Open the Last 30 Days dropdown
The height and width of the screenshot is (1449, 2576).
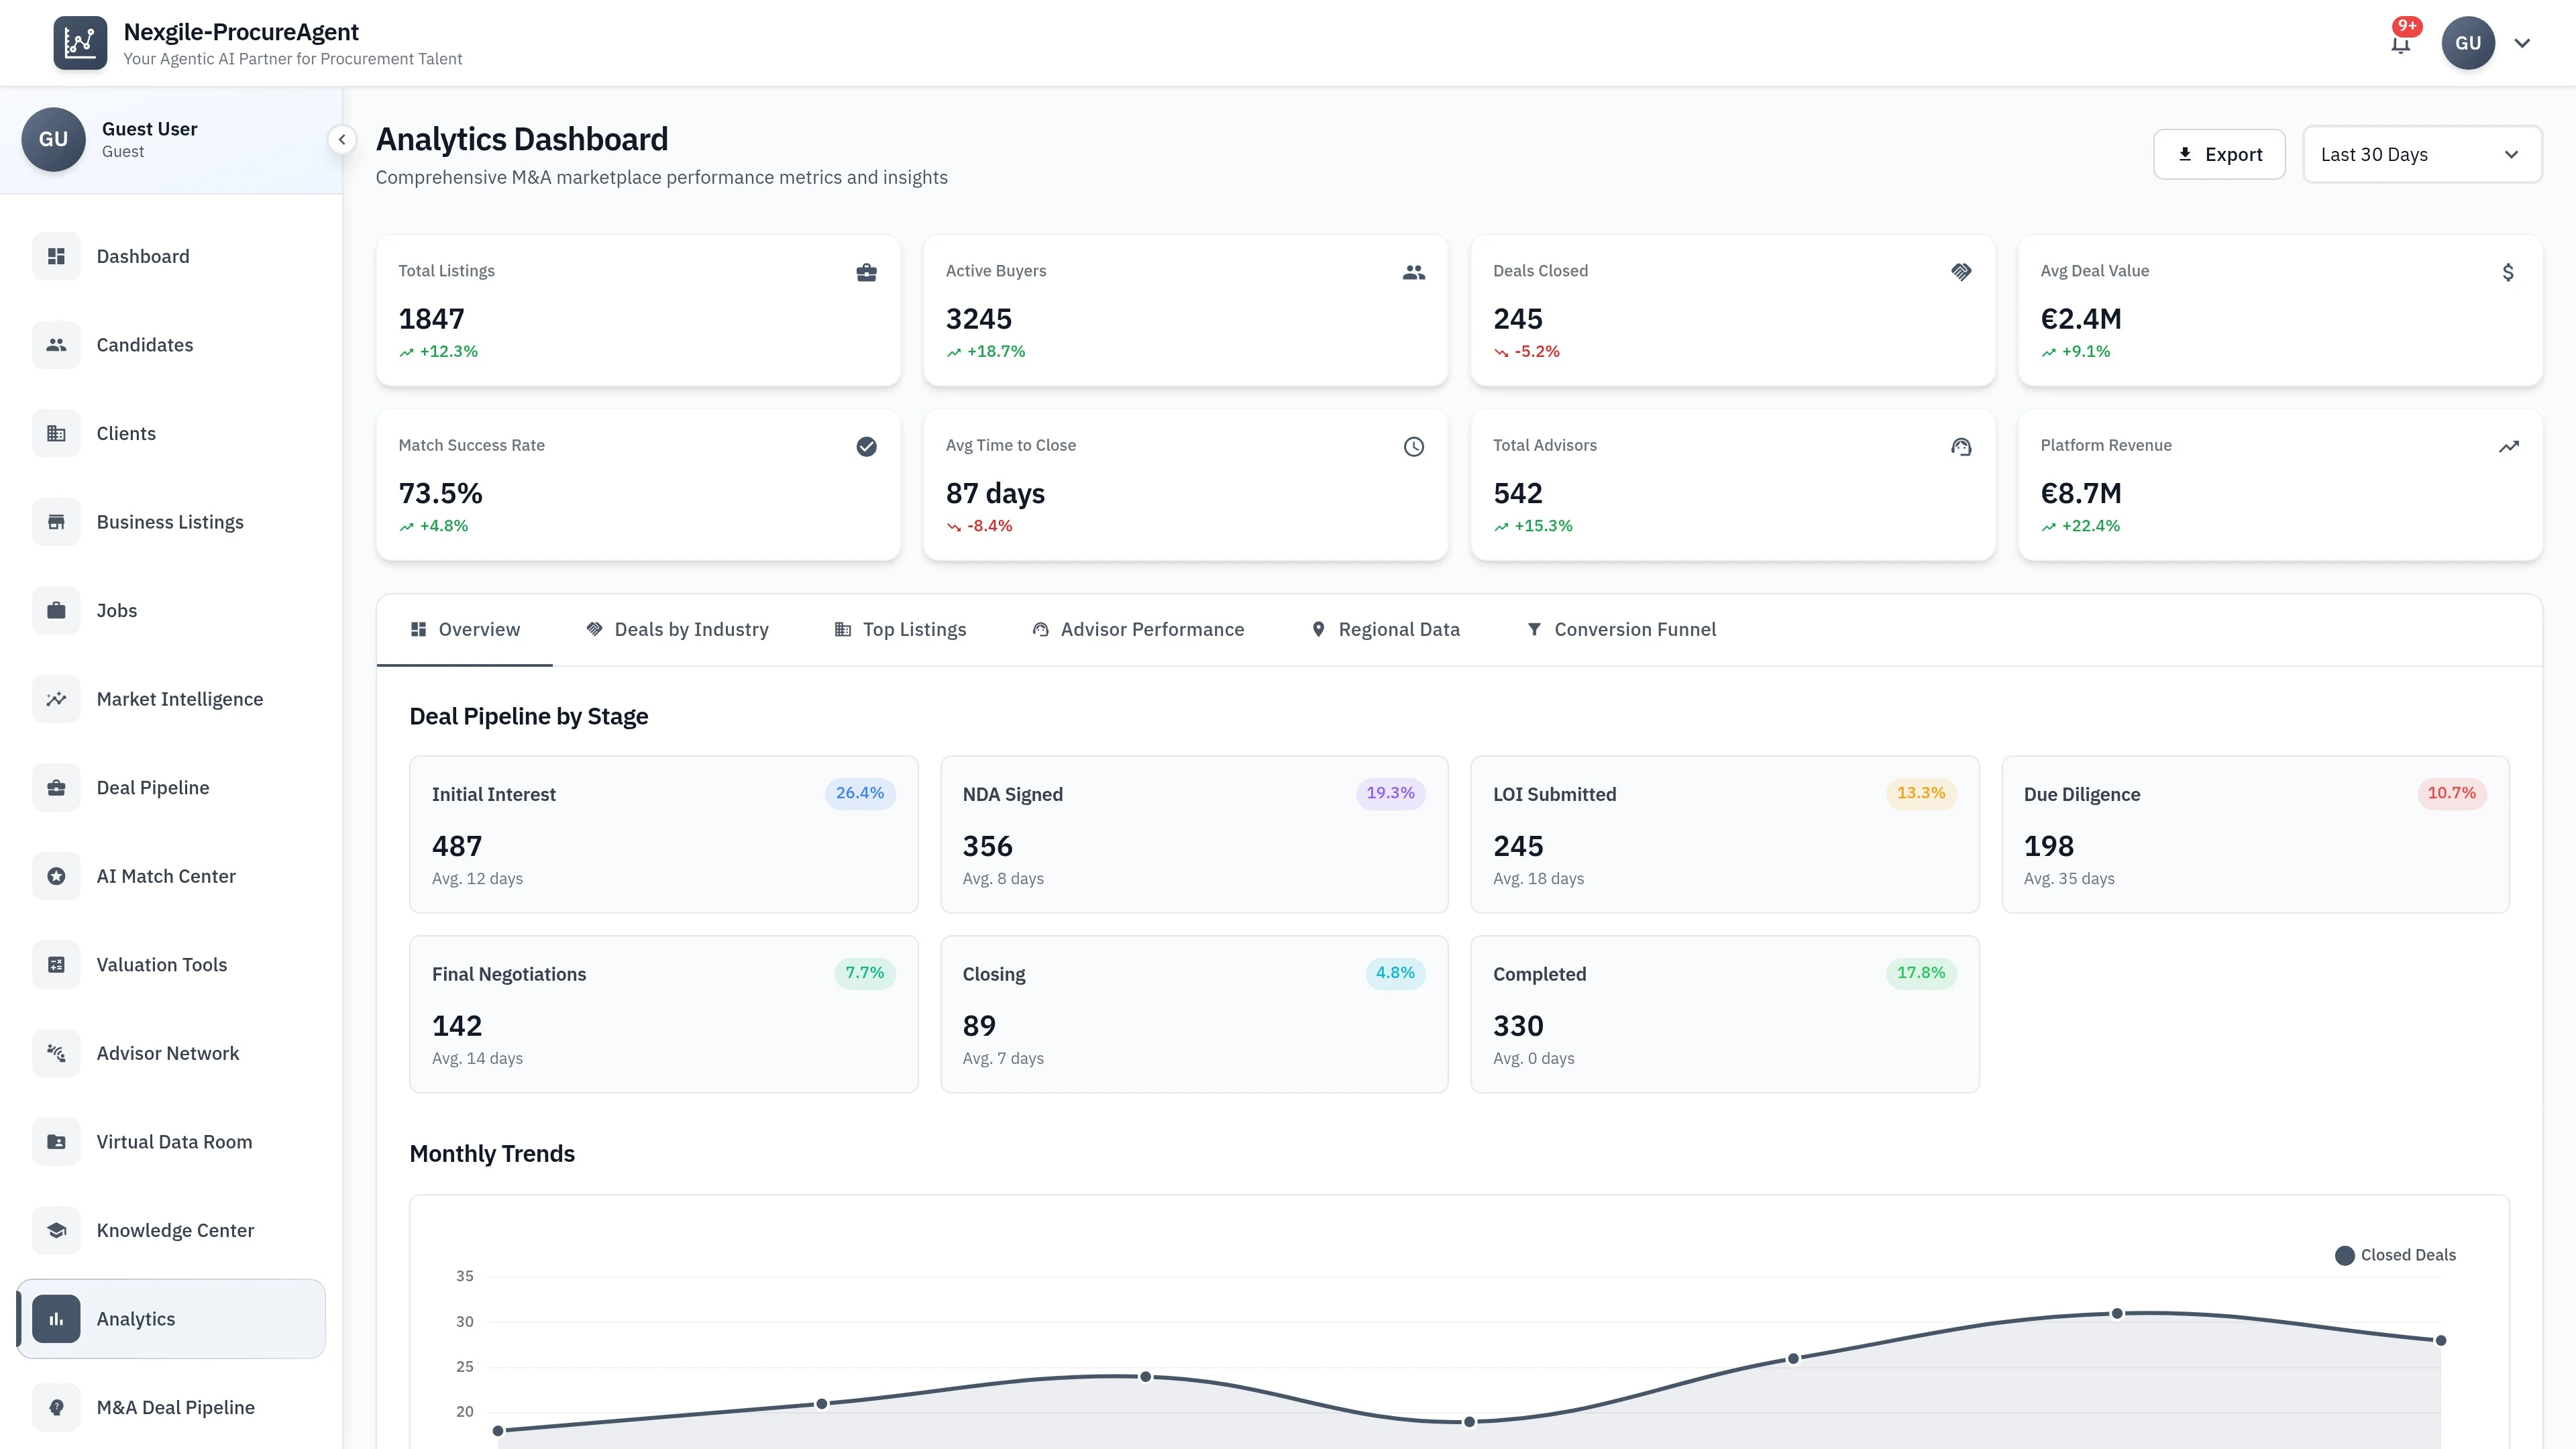[2422, 154]
